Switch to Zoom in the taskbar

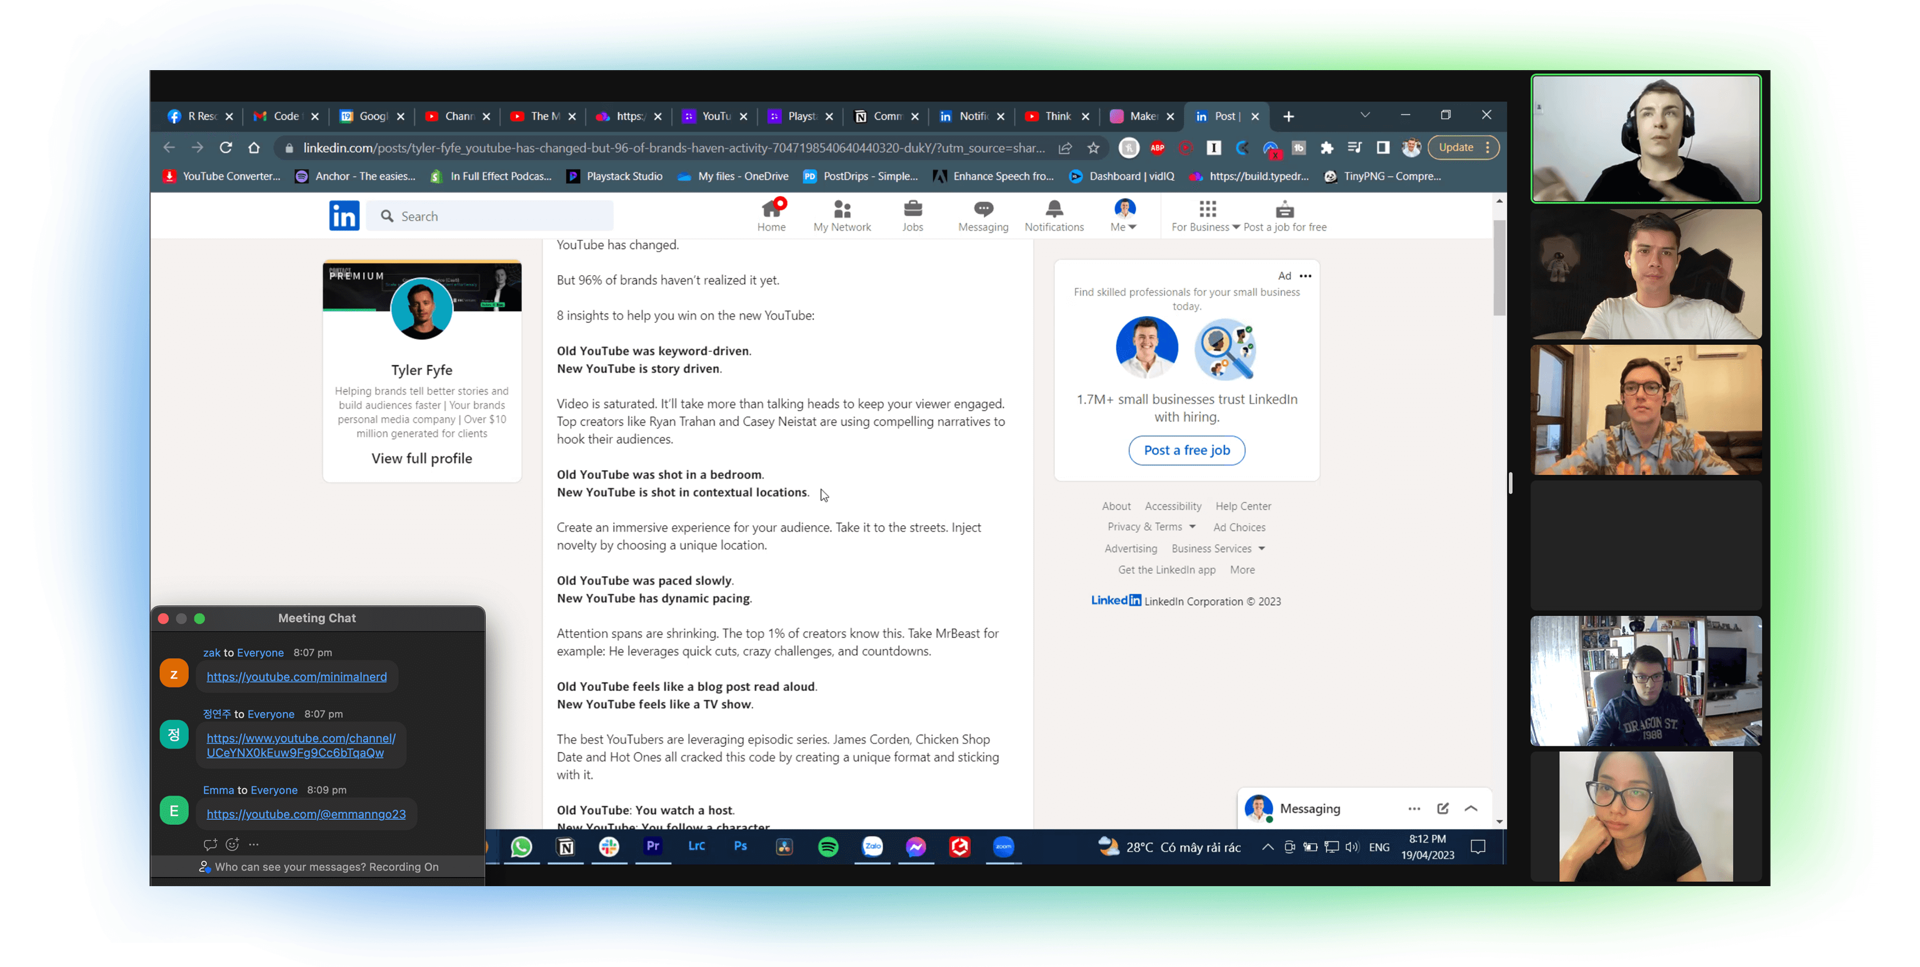pyautogui.click(x=1003, y=847)
